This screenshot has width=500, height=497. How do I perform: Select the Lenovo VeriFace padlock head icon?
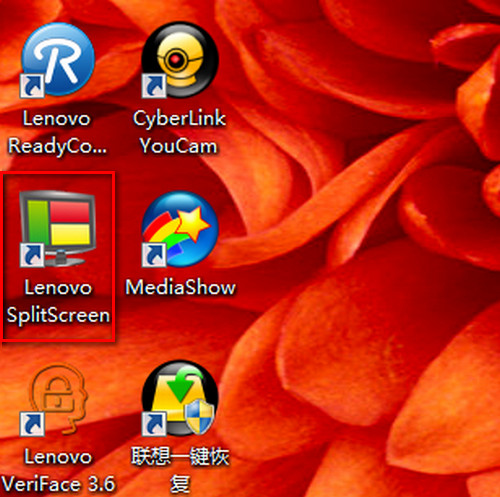[57, 399]
